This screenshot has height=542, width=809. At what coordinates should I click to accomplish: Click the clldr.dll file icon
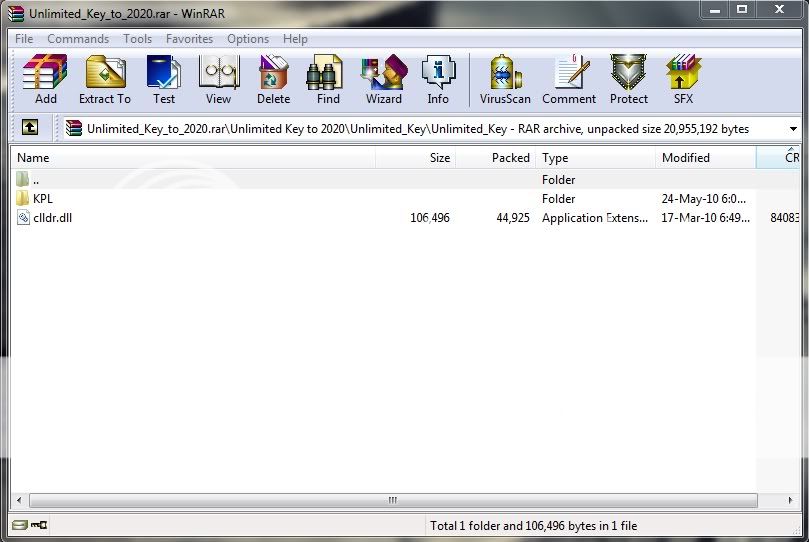(23, 217)
